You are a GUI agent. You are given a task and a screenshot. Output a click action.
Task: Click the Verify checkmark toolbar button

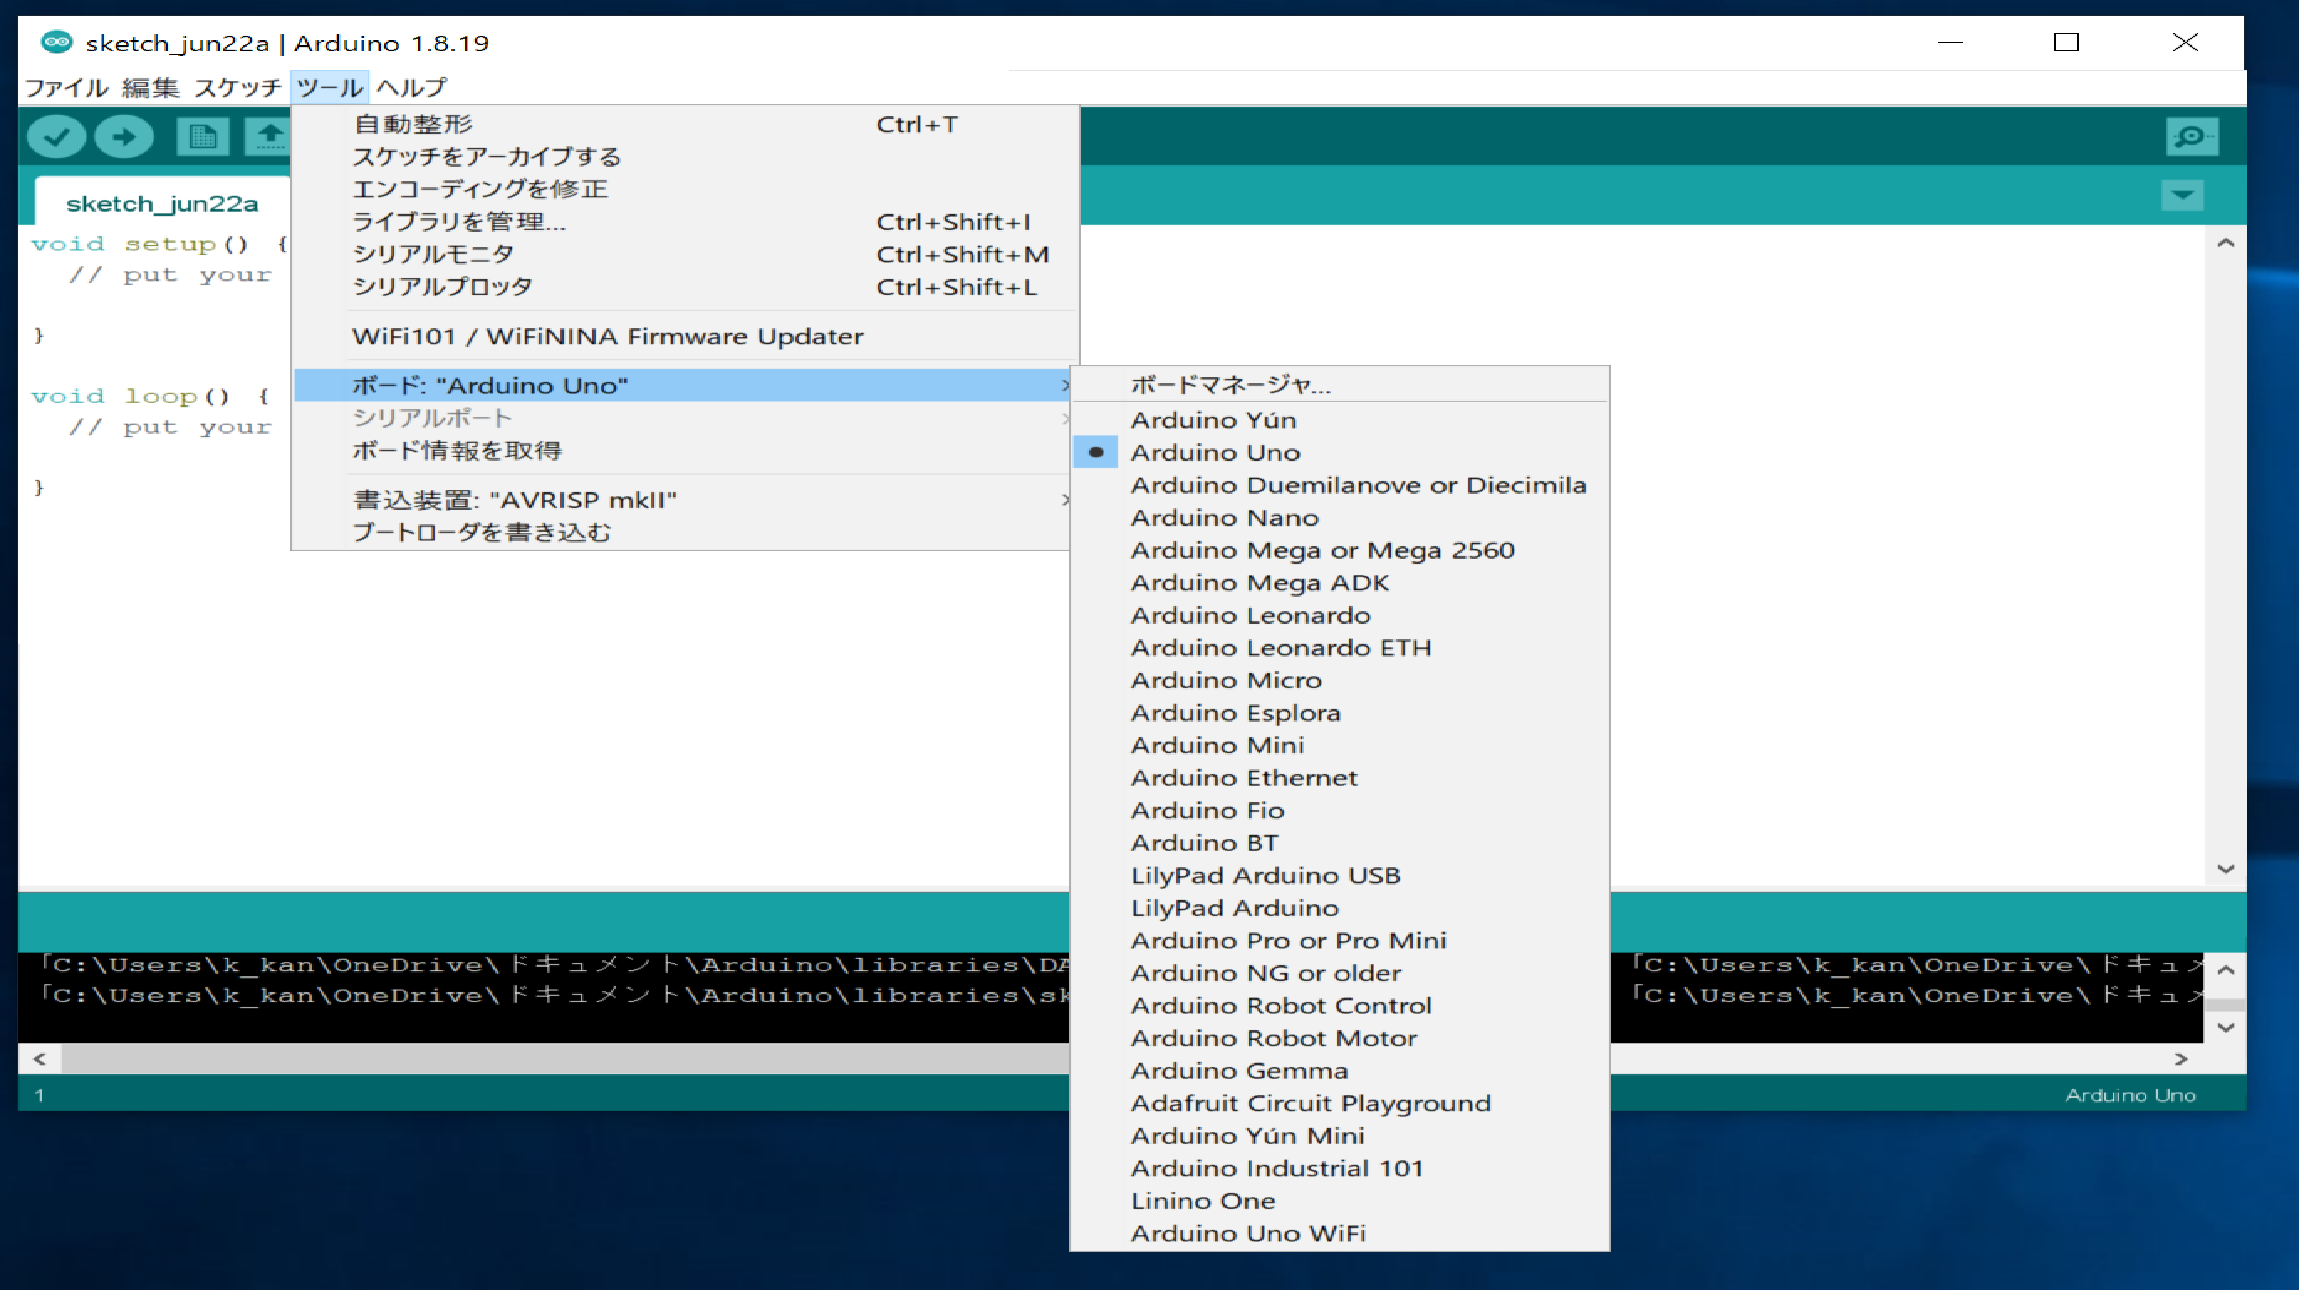[56, 137]
